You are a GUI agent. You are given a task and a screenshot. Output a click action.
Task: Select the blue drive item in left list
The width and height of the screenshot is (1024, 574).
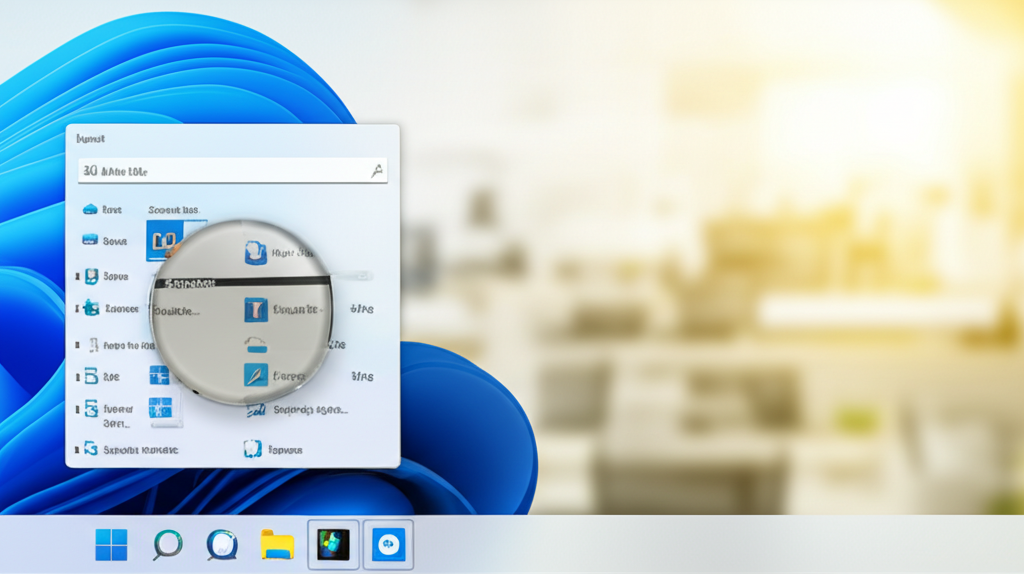90,241
